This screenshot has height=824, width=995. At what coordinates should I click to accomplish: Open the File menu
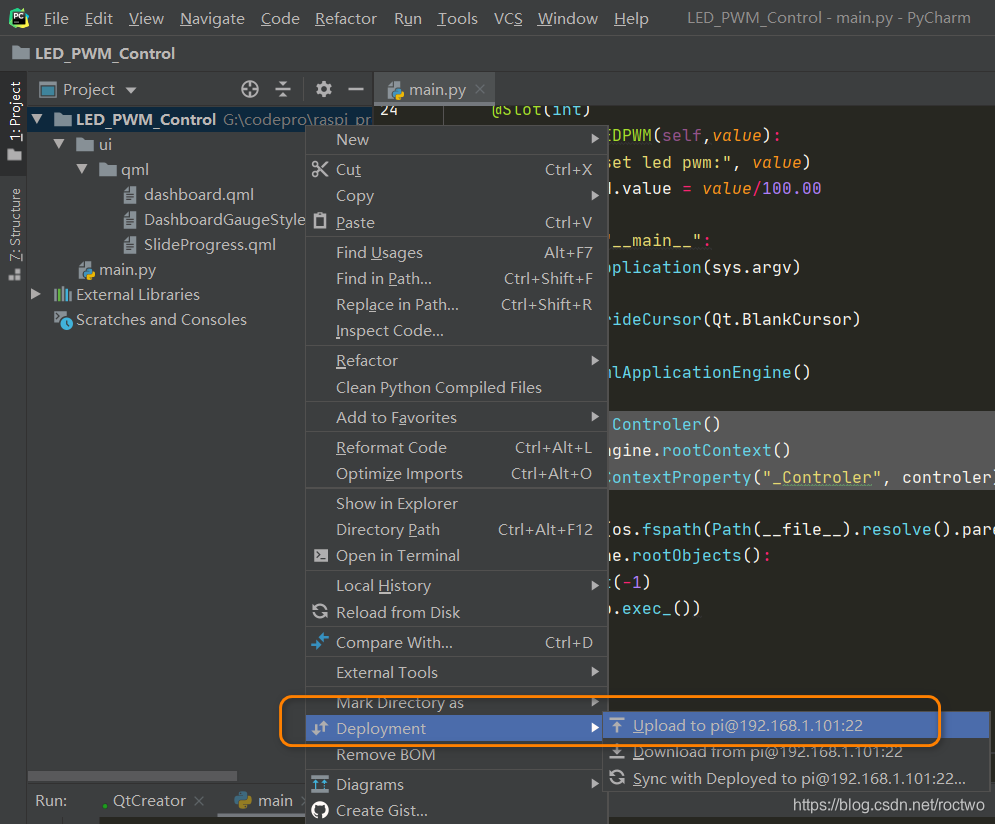pos(56,18)
